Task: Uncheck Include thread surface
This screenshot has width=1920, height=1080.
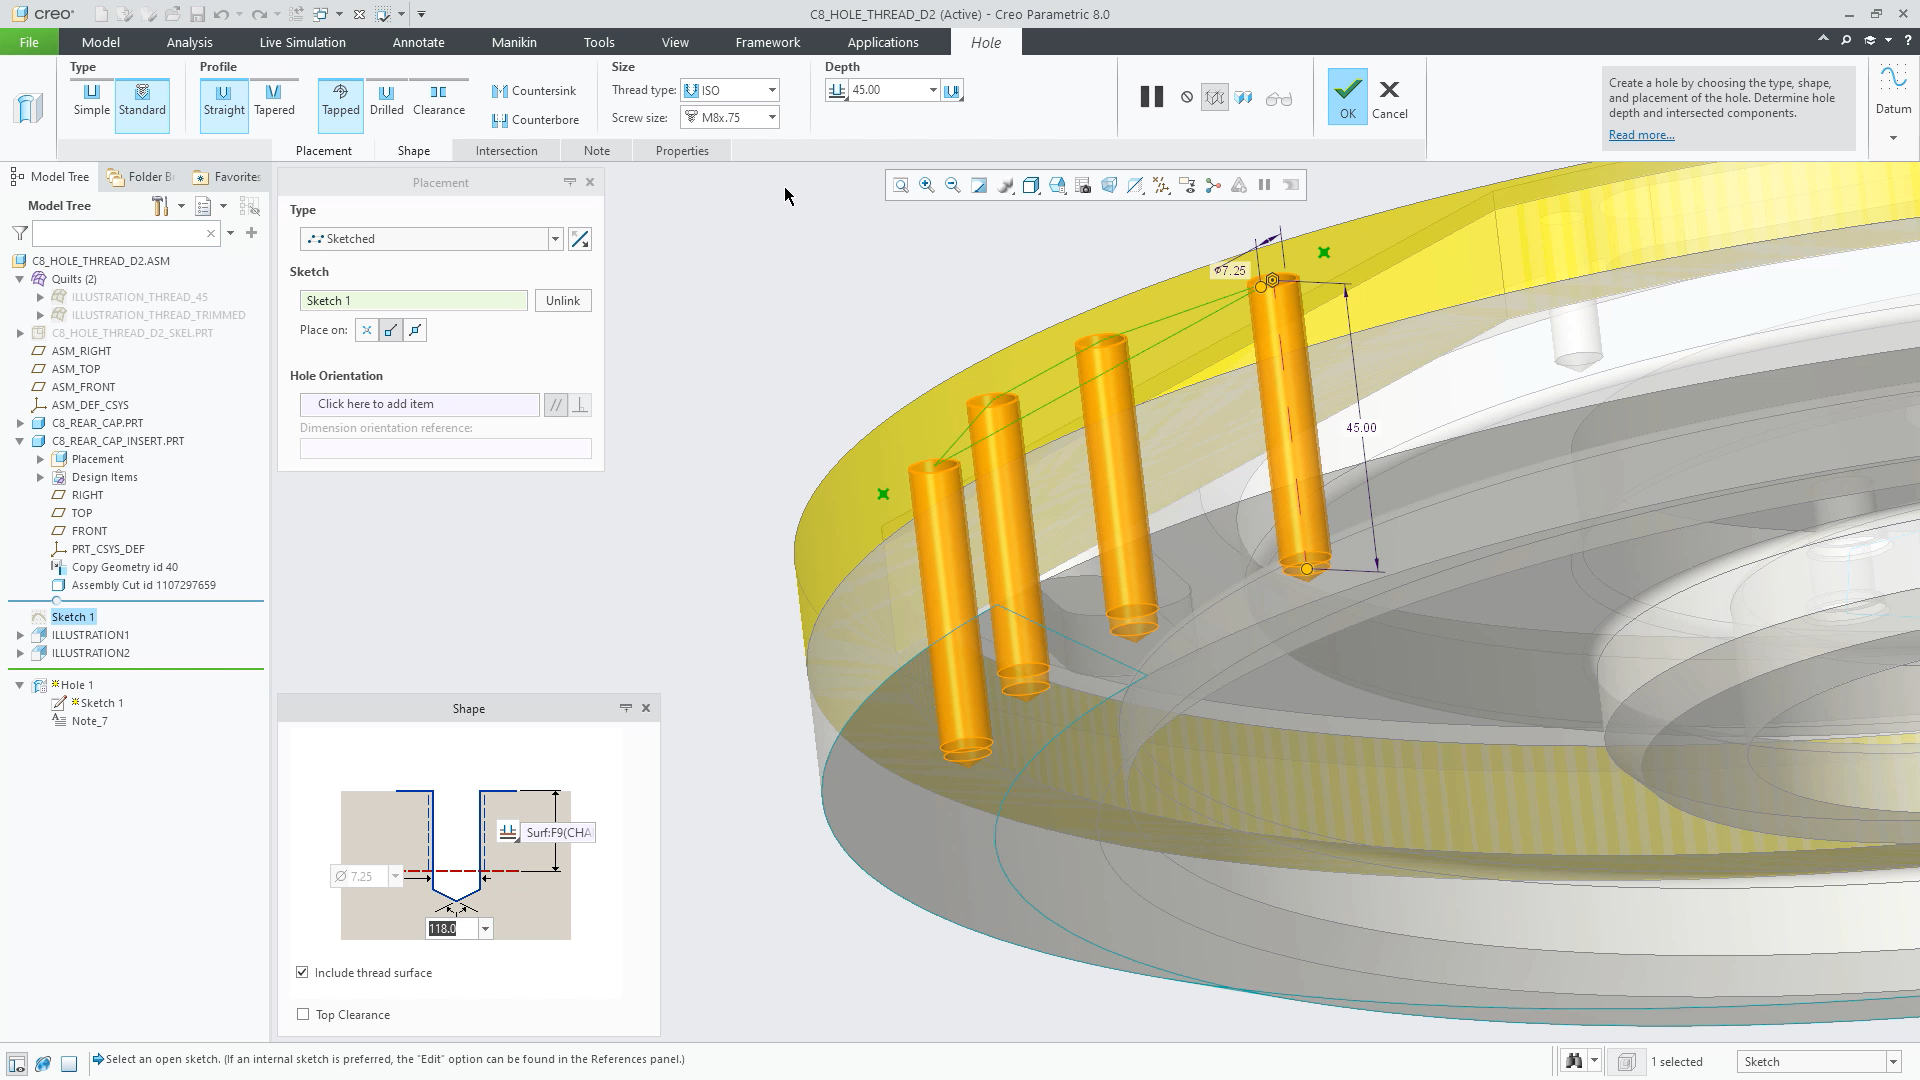Action: [302, 973]
